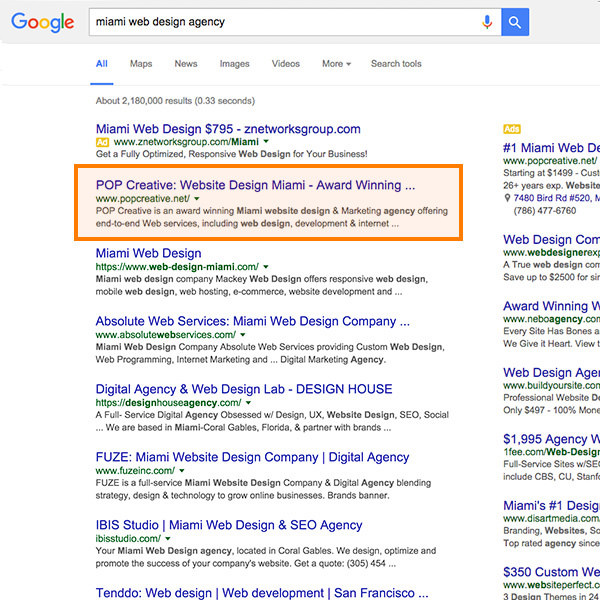
Task: Click the yellow Ad label beside znetworksgroup URL
Action: point(102,142)
